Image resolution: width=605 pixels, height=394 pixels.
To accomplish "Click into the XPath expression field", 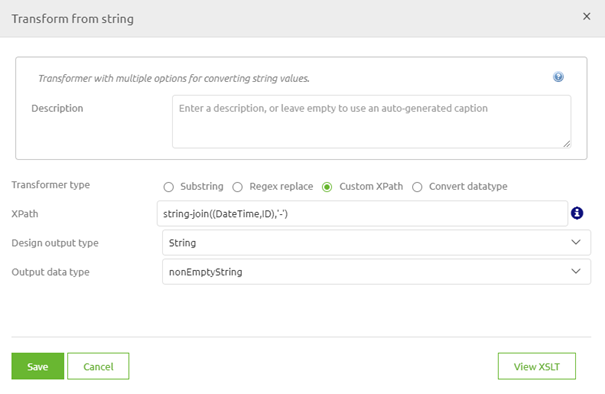I will pos(362,213).
